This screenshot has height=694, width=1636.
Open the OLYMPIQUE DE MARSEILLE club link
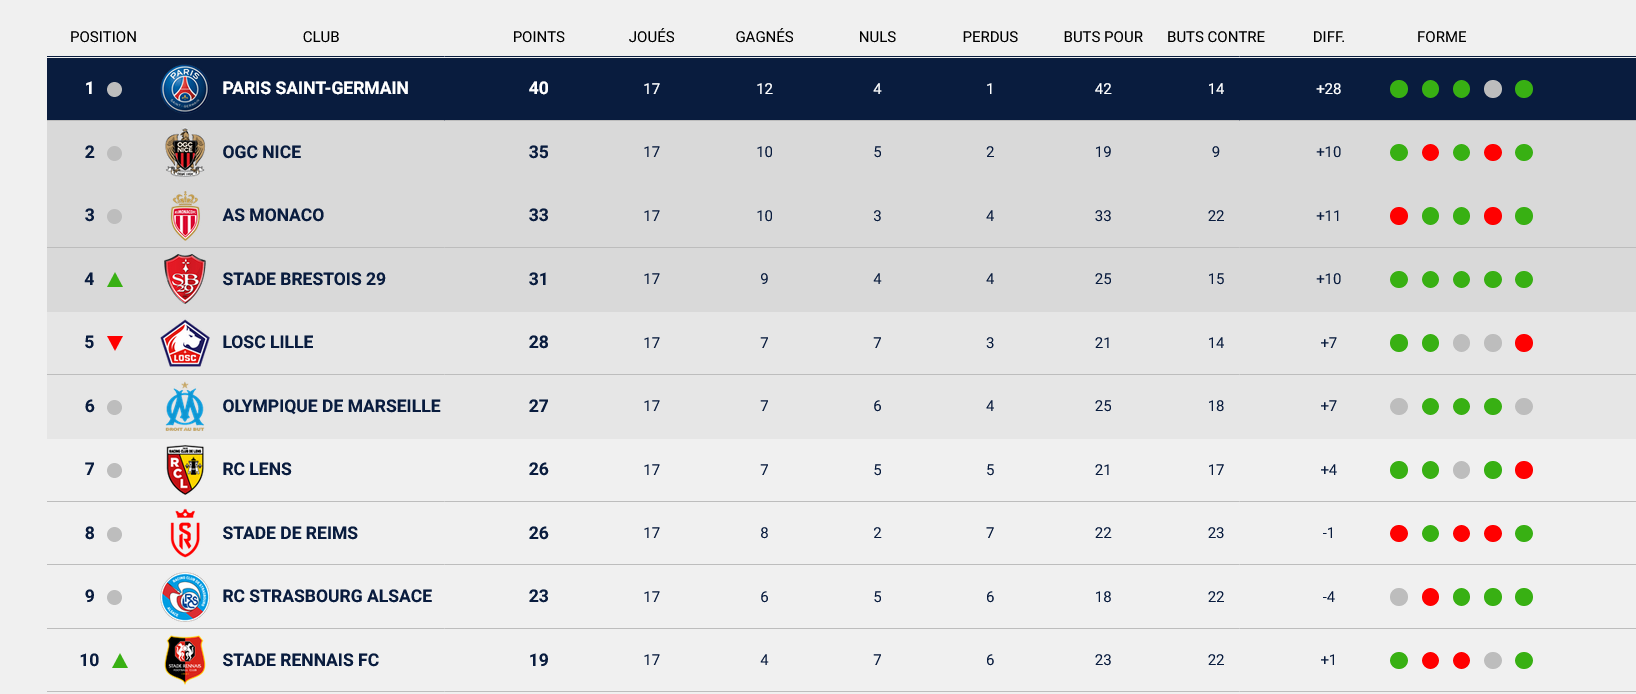point(331,406)
